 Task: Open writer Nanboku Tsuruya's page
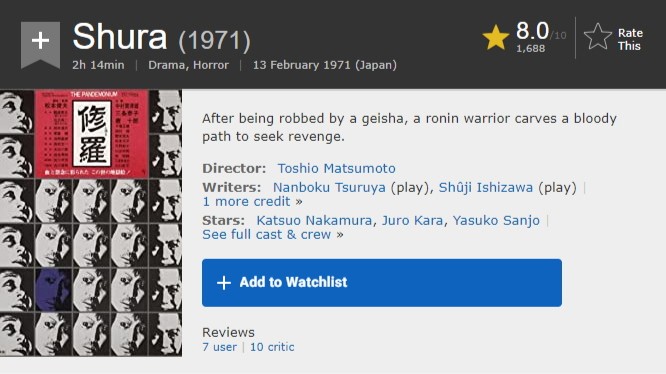[329, 187]
